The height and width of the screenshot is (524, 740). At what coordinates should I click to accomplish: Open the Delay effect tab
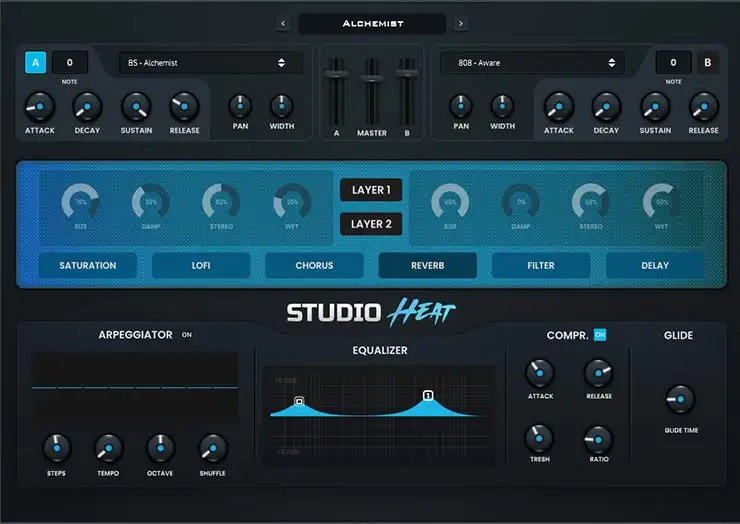[655, 265]
